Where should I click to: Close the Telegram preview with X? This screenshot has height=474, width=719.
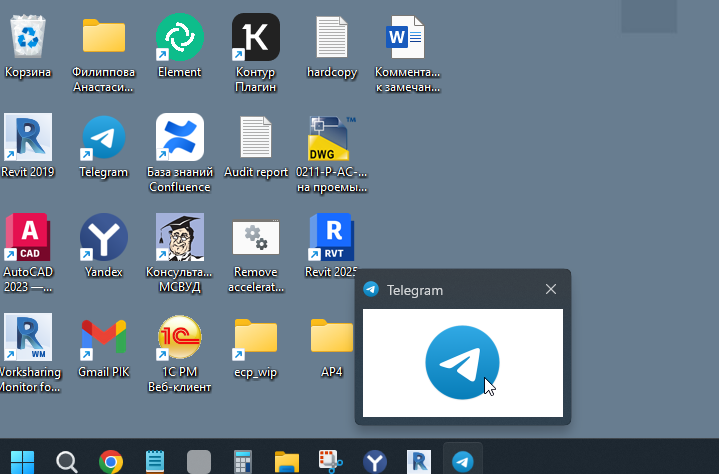(551, 289)
